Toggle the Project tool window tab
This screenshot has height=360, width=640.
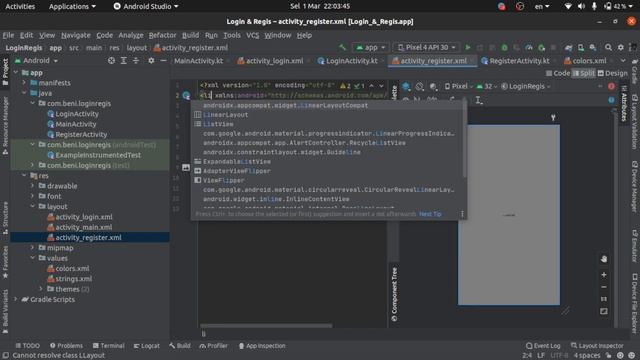pyautogui.click(x=5, y=72)
